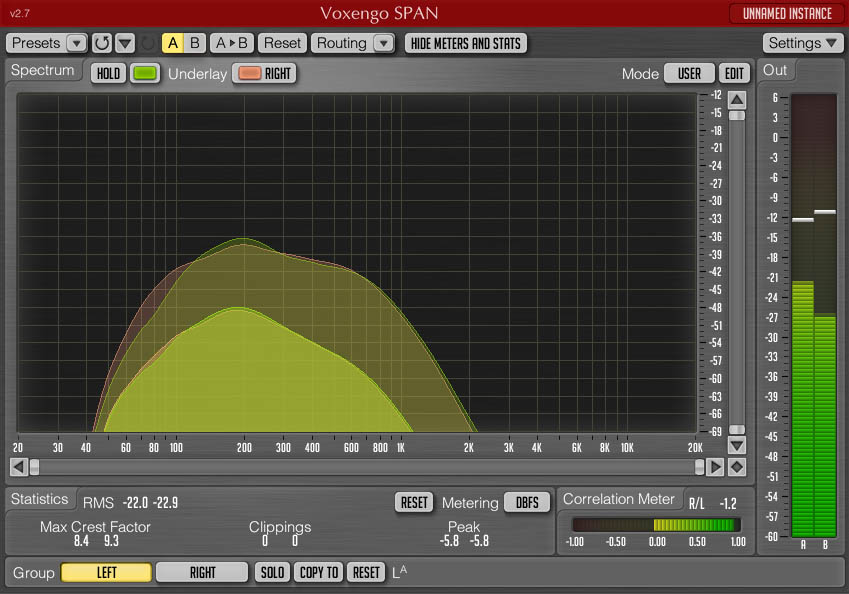Viewport: 849px width, 594px height.
Task: Switch to state A
Action: pos(173,43)
